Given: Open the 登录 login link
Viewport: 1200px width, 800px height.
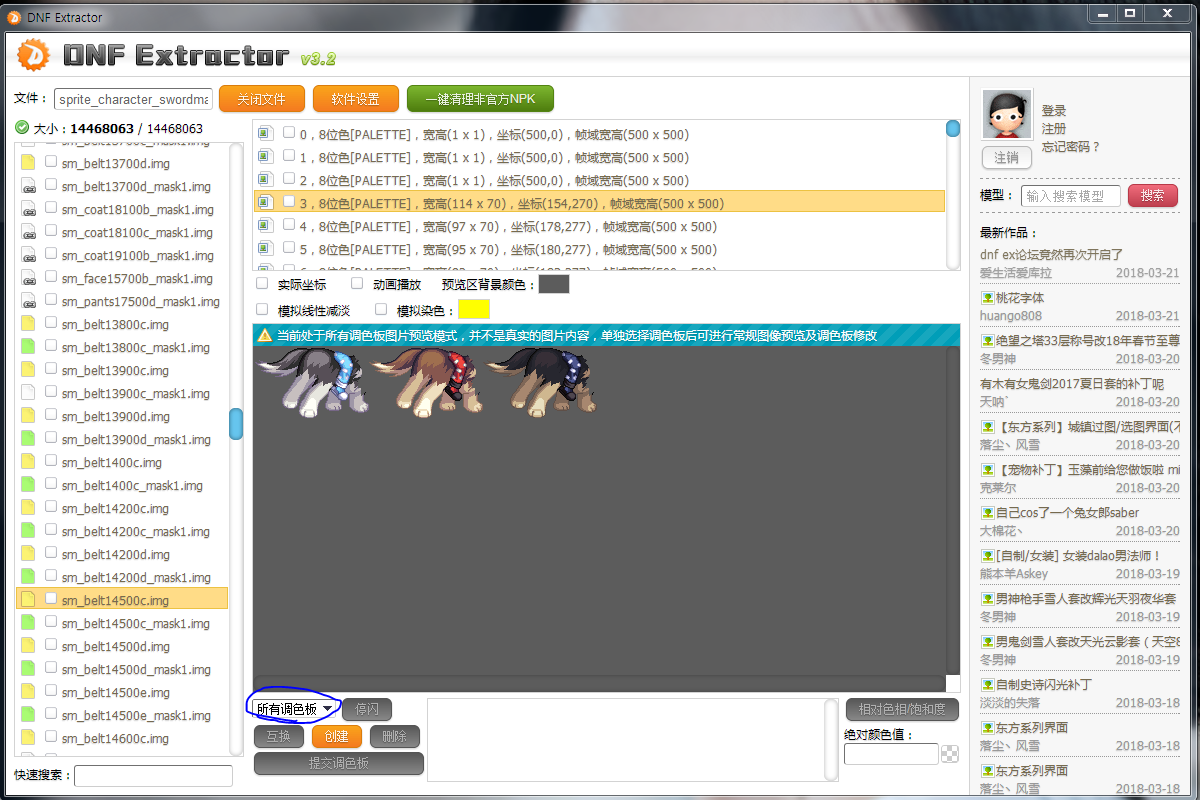Looking at the screenshot, I should tap(1054, 111).
